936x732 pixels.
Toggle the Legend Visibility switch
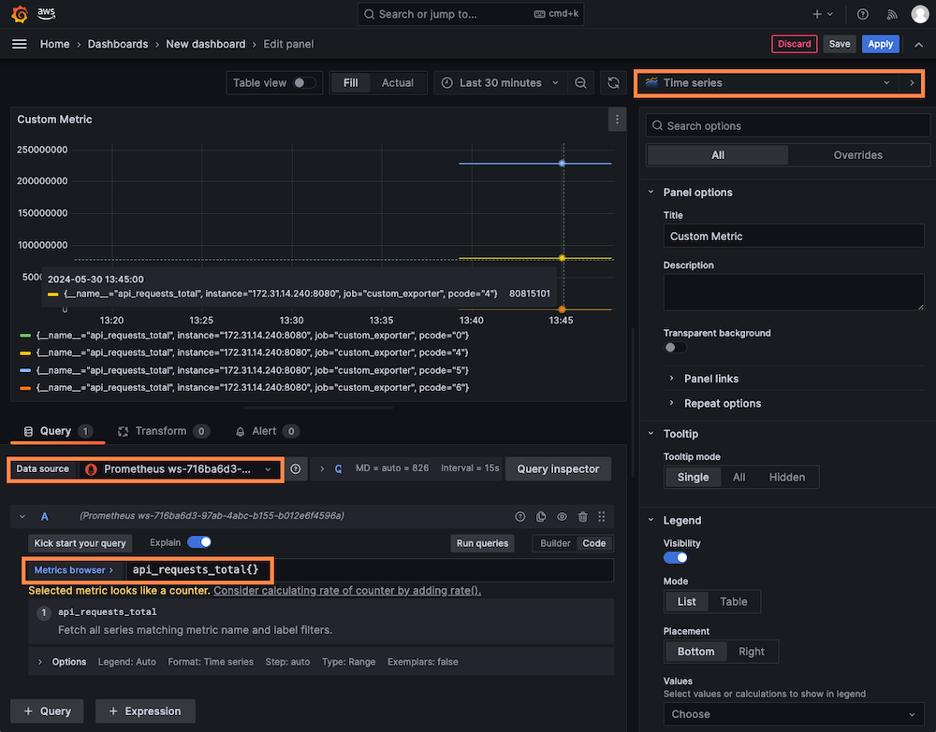(x=675, y=558)
